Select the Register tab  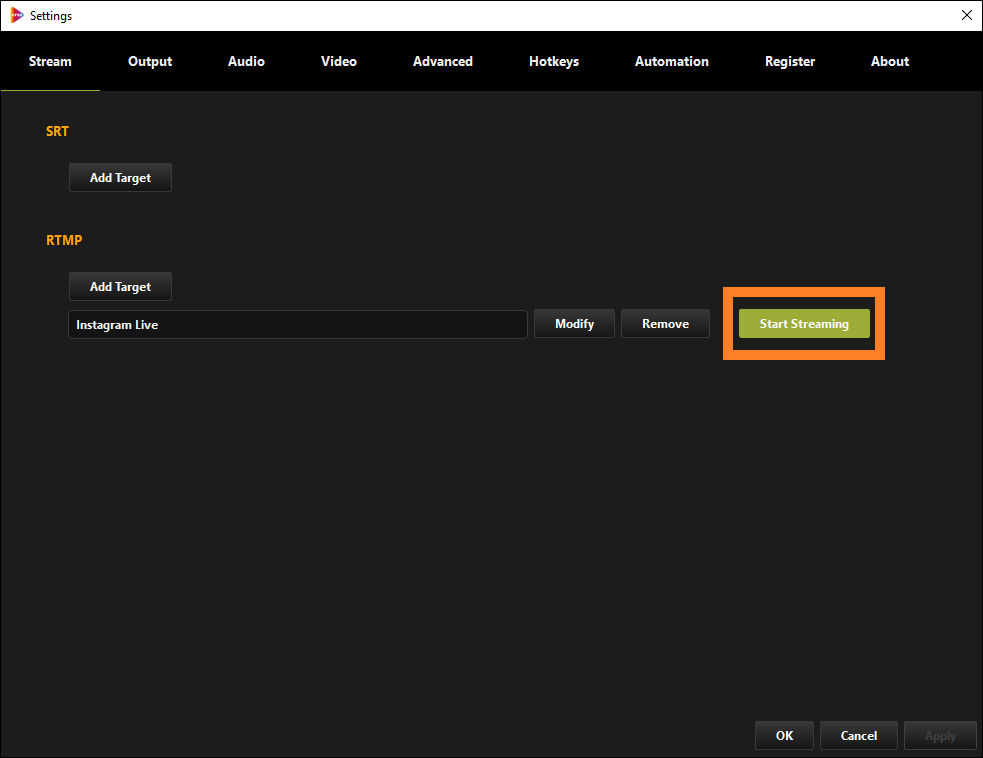click(789, 61)
